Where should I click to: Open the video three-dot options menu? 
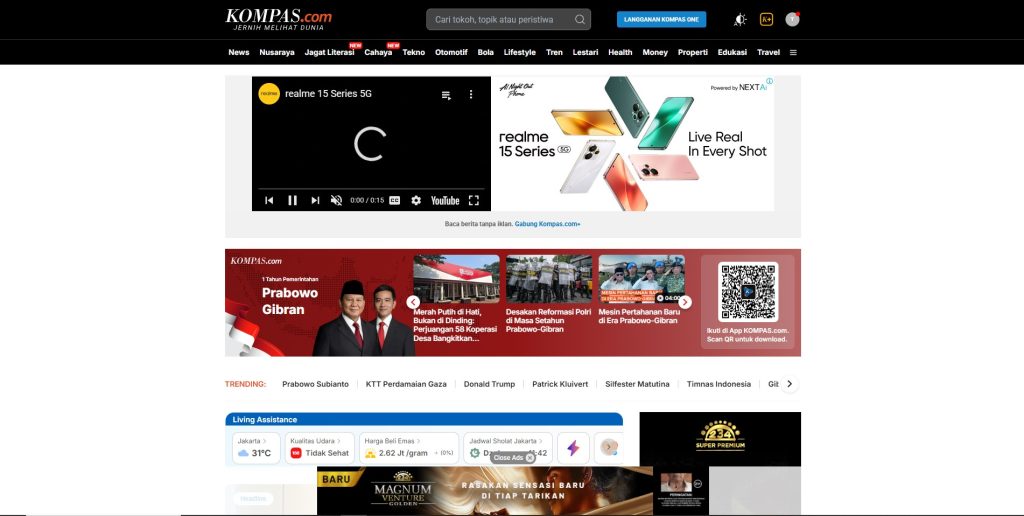pos(471,94)
